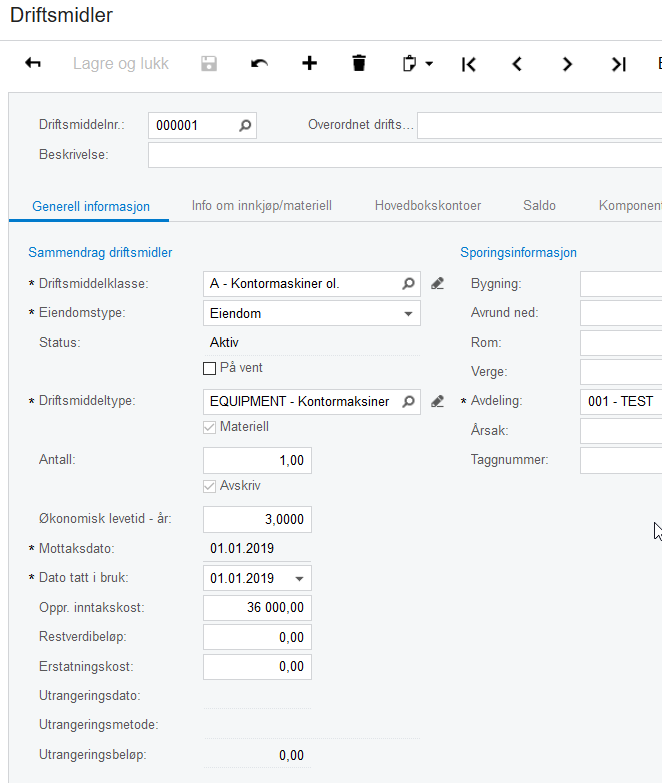Save record with the disk icon
662x783 pixels.
click(x=209, y=63)
